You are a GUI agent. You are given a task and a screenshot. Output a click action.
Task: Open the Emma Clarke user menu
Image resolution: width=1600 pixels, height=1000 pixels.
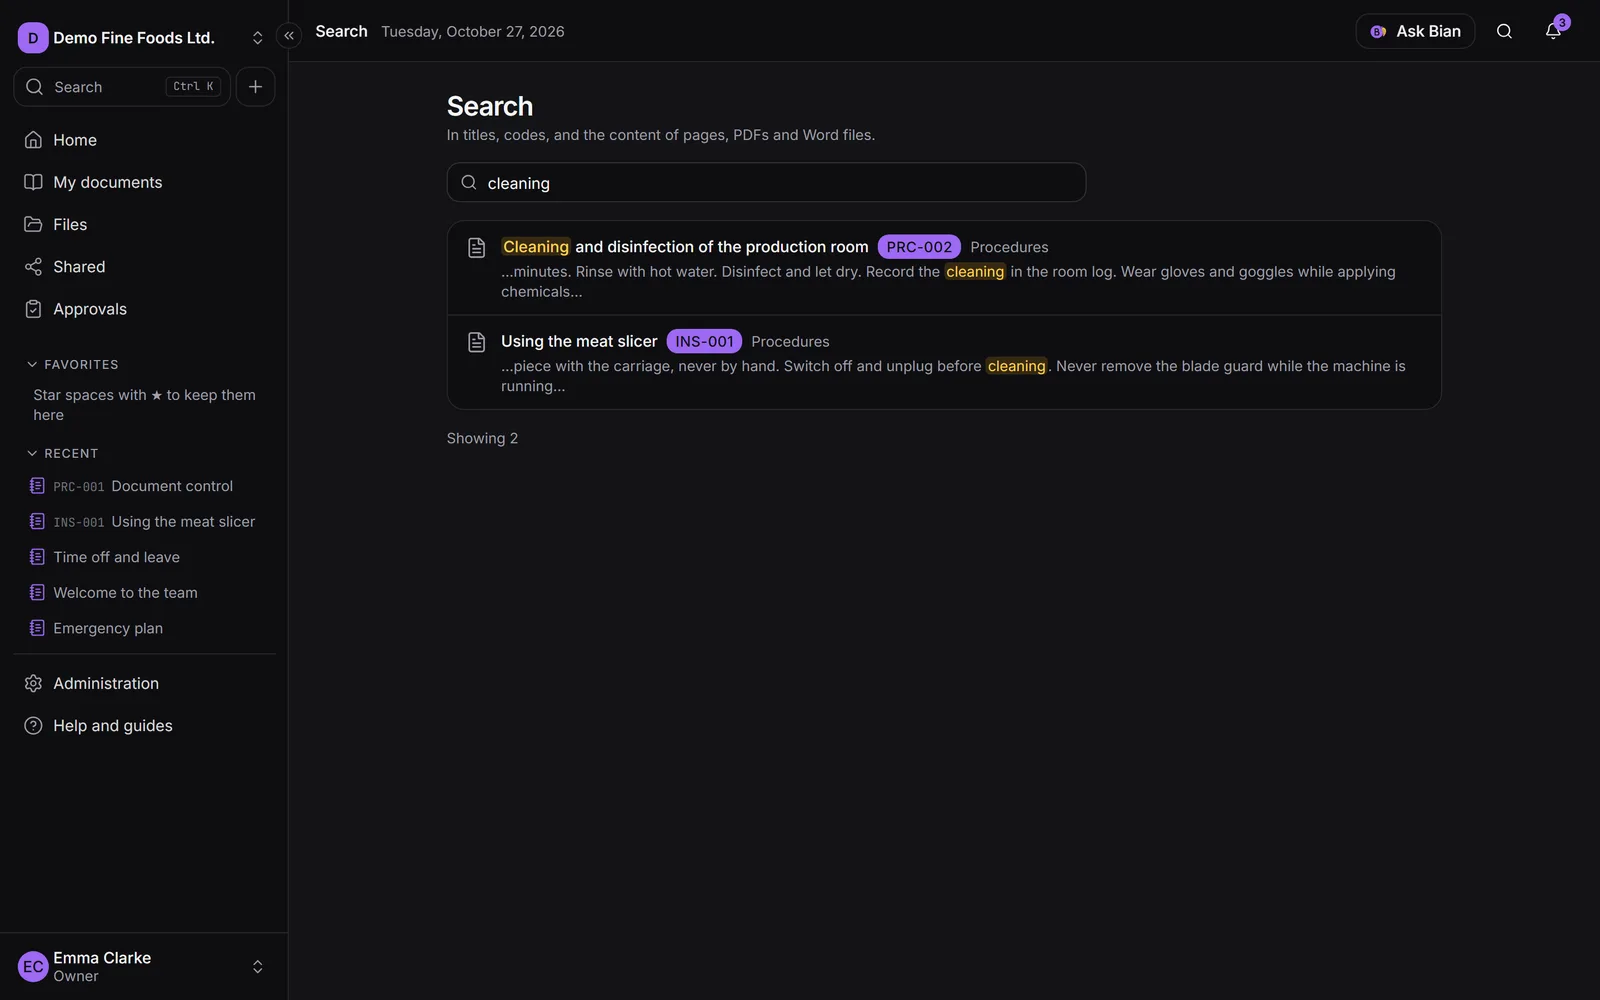(144, 967)
